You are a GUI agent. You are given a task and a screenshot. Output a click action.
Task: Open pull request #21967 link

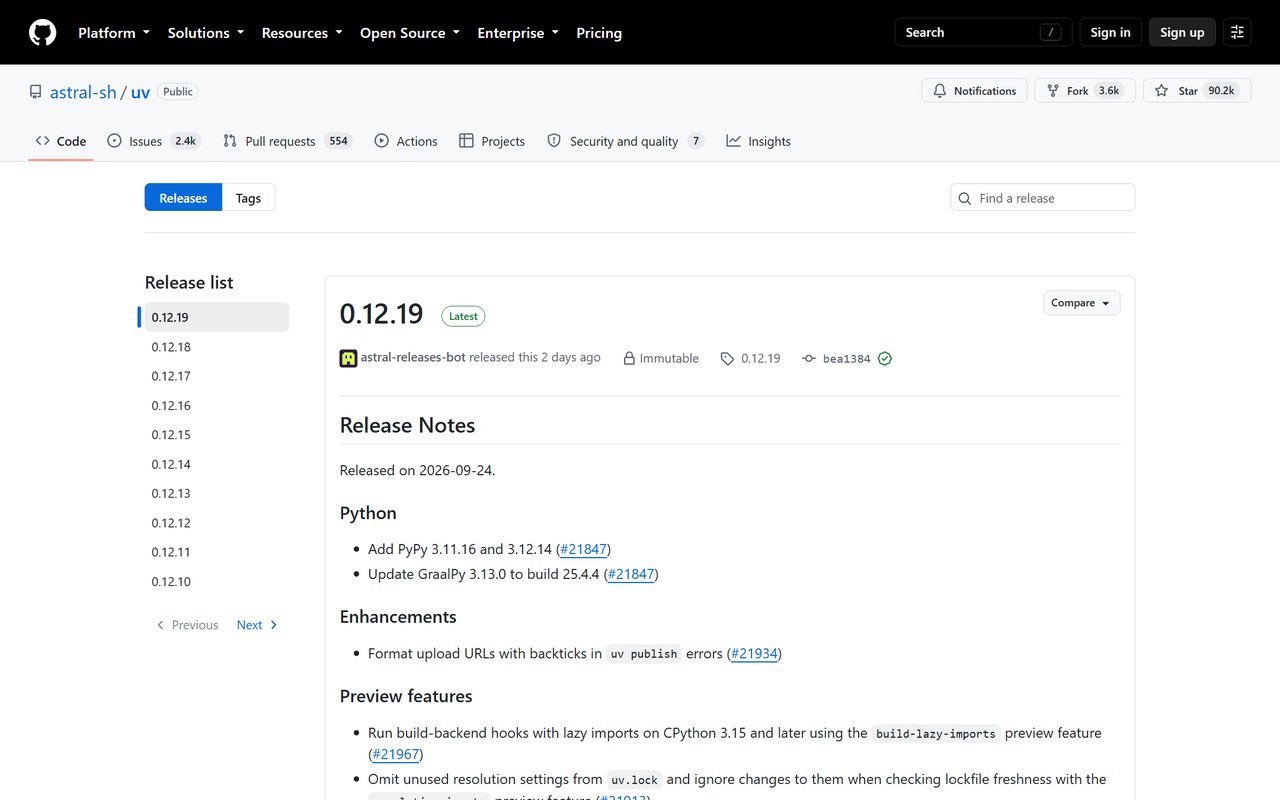pyautogui.click(x=395, y=755)
